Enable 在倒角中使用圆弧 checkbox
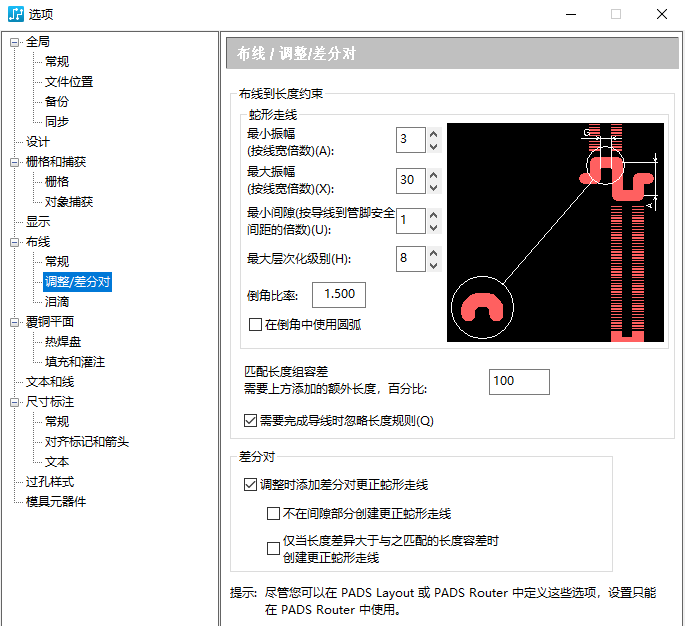 [255, 325]
